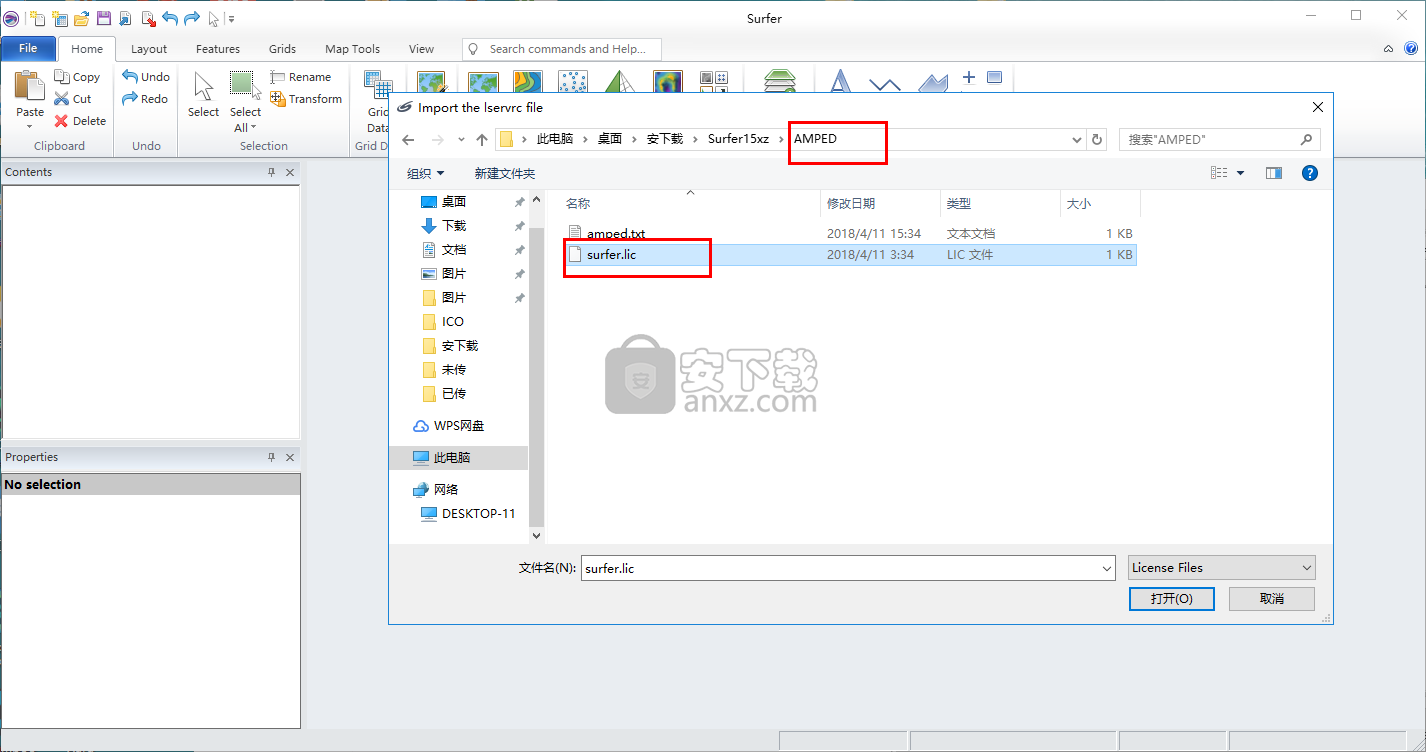Click the preview pane icon in dialog toolbar
This screenshot has width=1426, height=752.
click(1273, 173)
